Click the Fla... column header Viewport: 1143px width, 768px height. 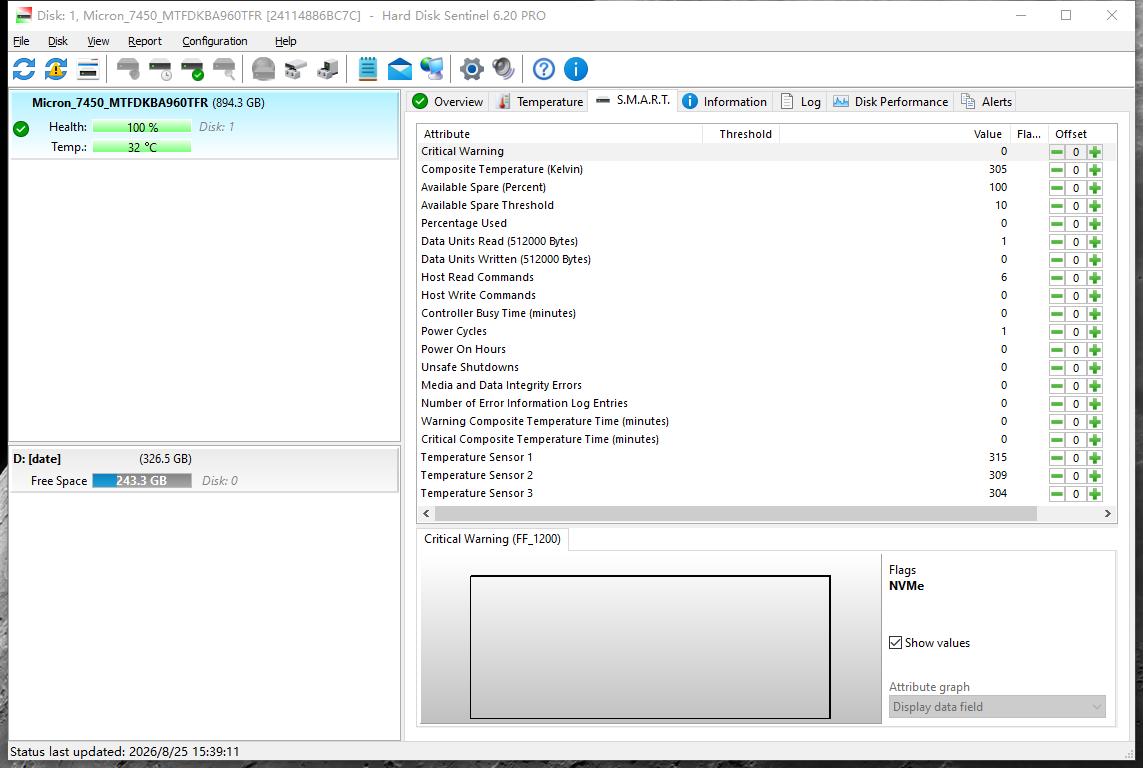coord(1029,134)
